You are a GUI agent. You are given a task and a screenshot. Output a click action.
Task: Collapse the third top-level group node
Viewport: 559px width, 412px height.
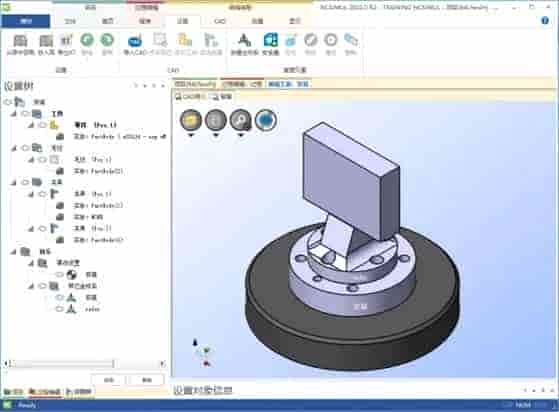(14, 182)
